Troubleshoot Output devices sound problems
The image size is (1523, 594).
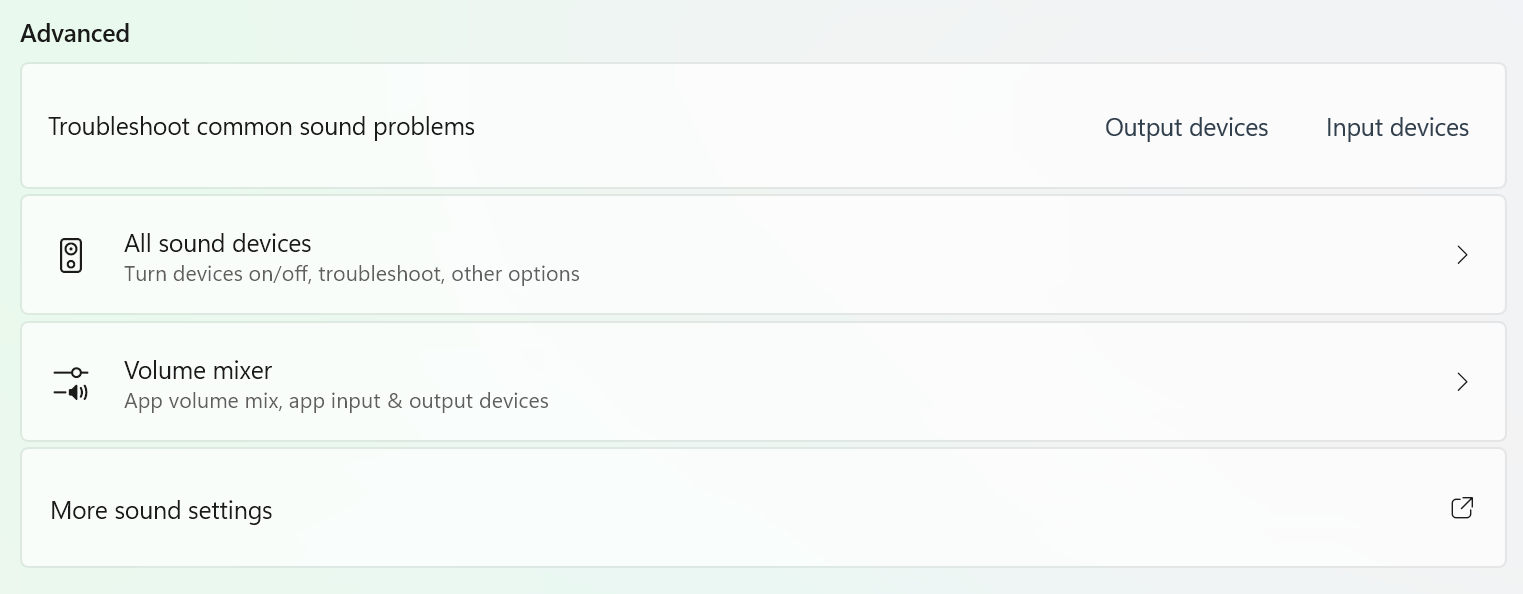[1186, 128]
